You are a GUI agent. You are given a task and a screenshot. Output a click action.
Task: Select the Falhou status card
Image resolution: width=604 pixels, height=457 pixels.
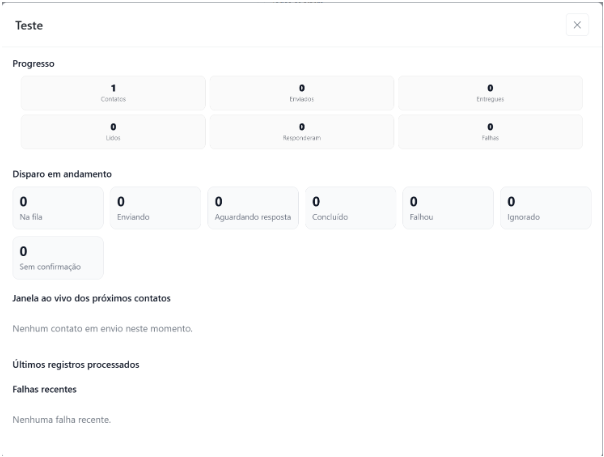point(448,208)
